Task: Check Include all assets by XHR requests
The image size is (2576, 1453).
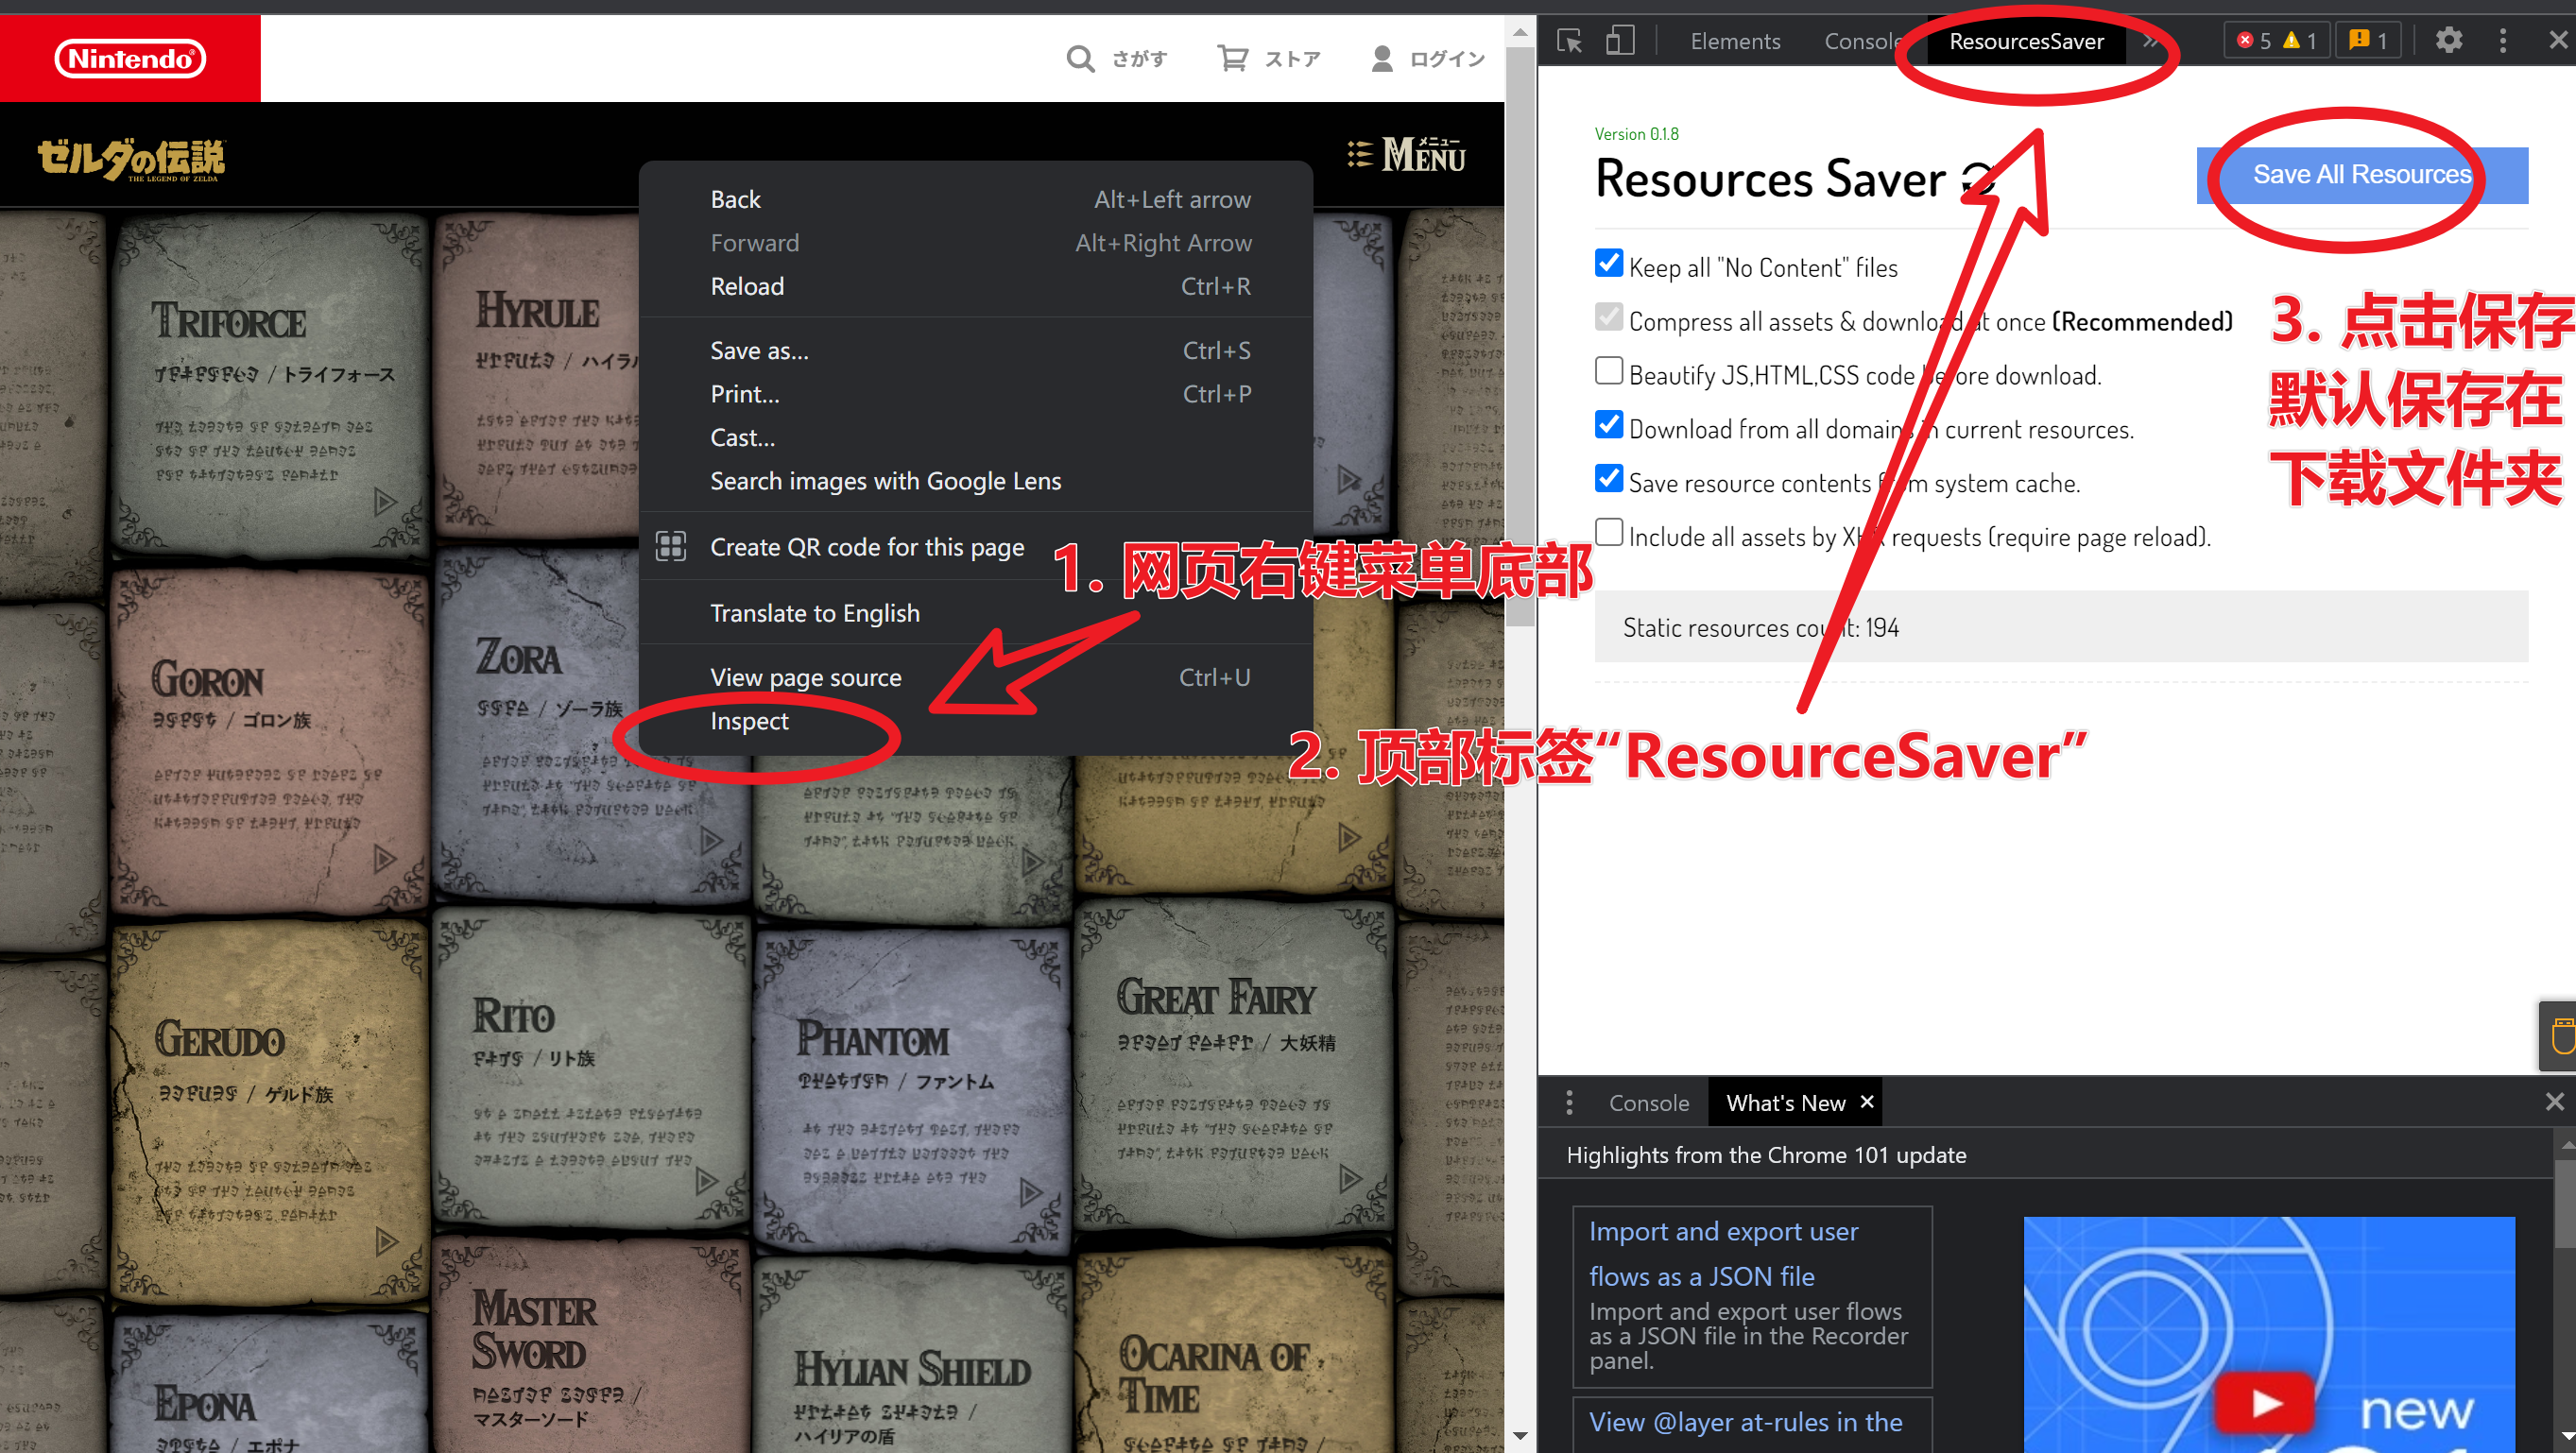Action: tap(1609, 532)
